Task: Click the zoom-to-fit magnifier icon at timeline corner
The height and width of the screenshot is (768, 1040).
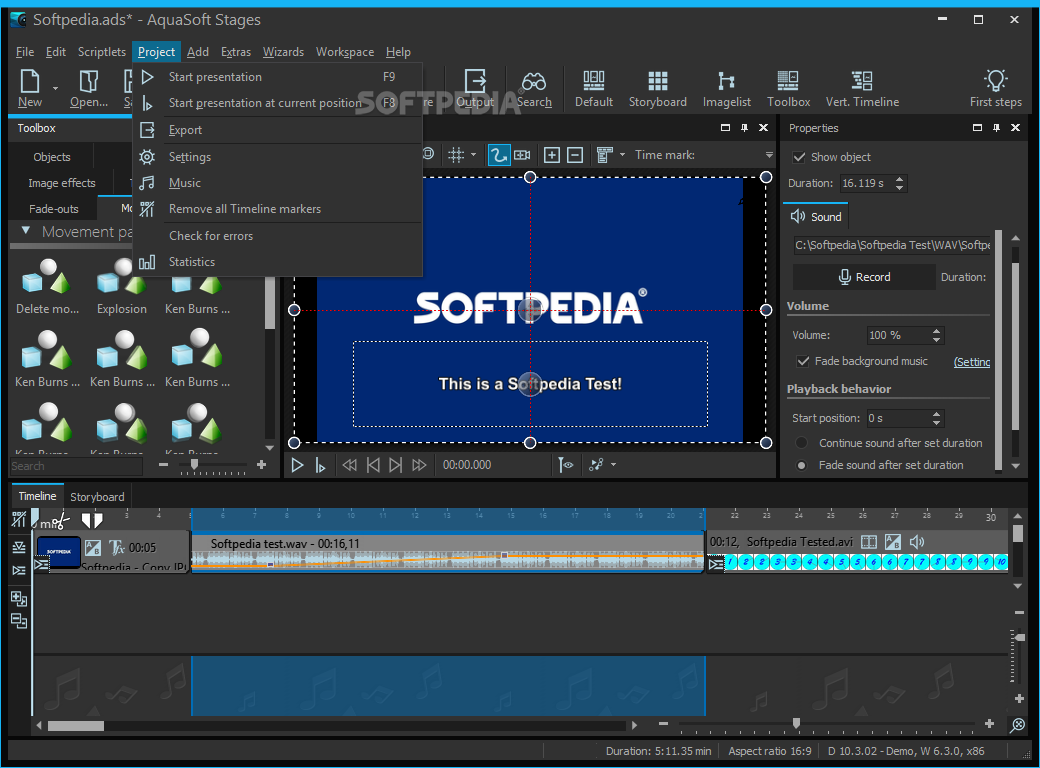Action: pos(1017,725)
